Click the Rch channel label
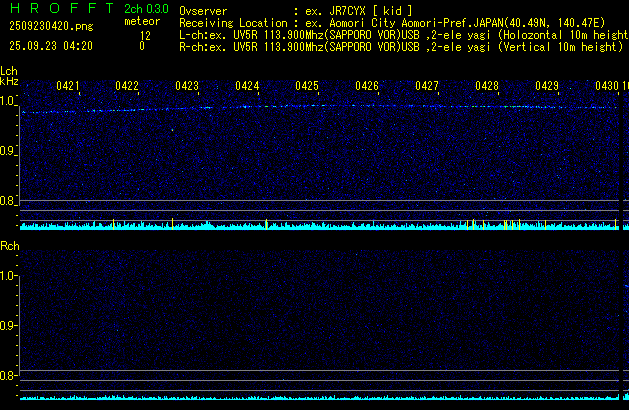629x410 pixels. pyautogui.click(x=9, y=245)
